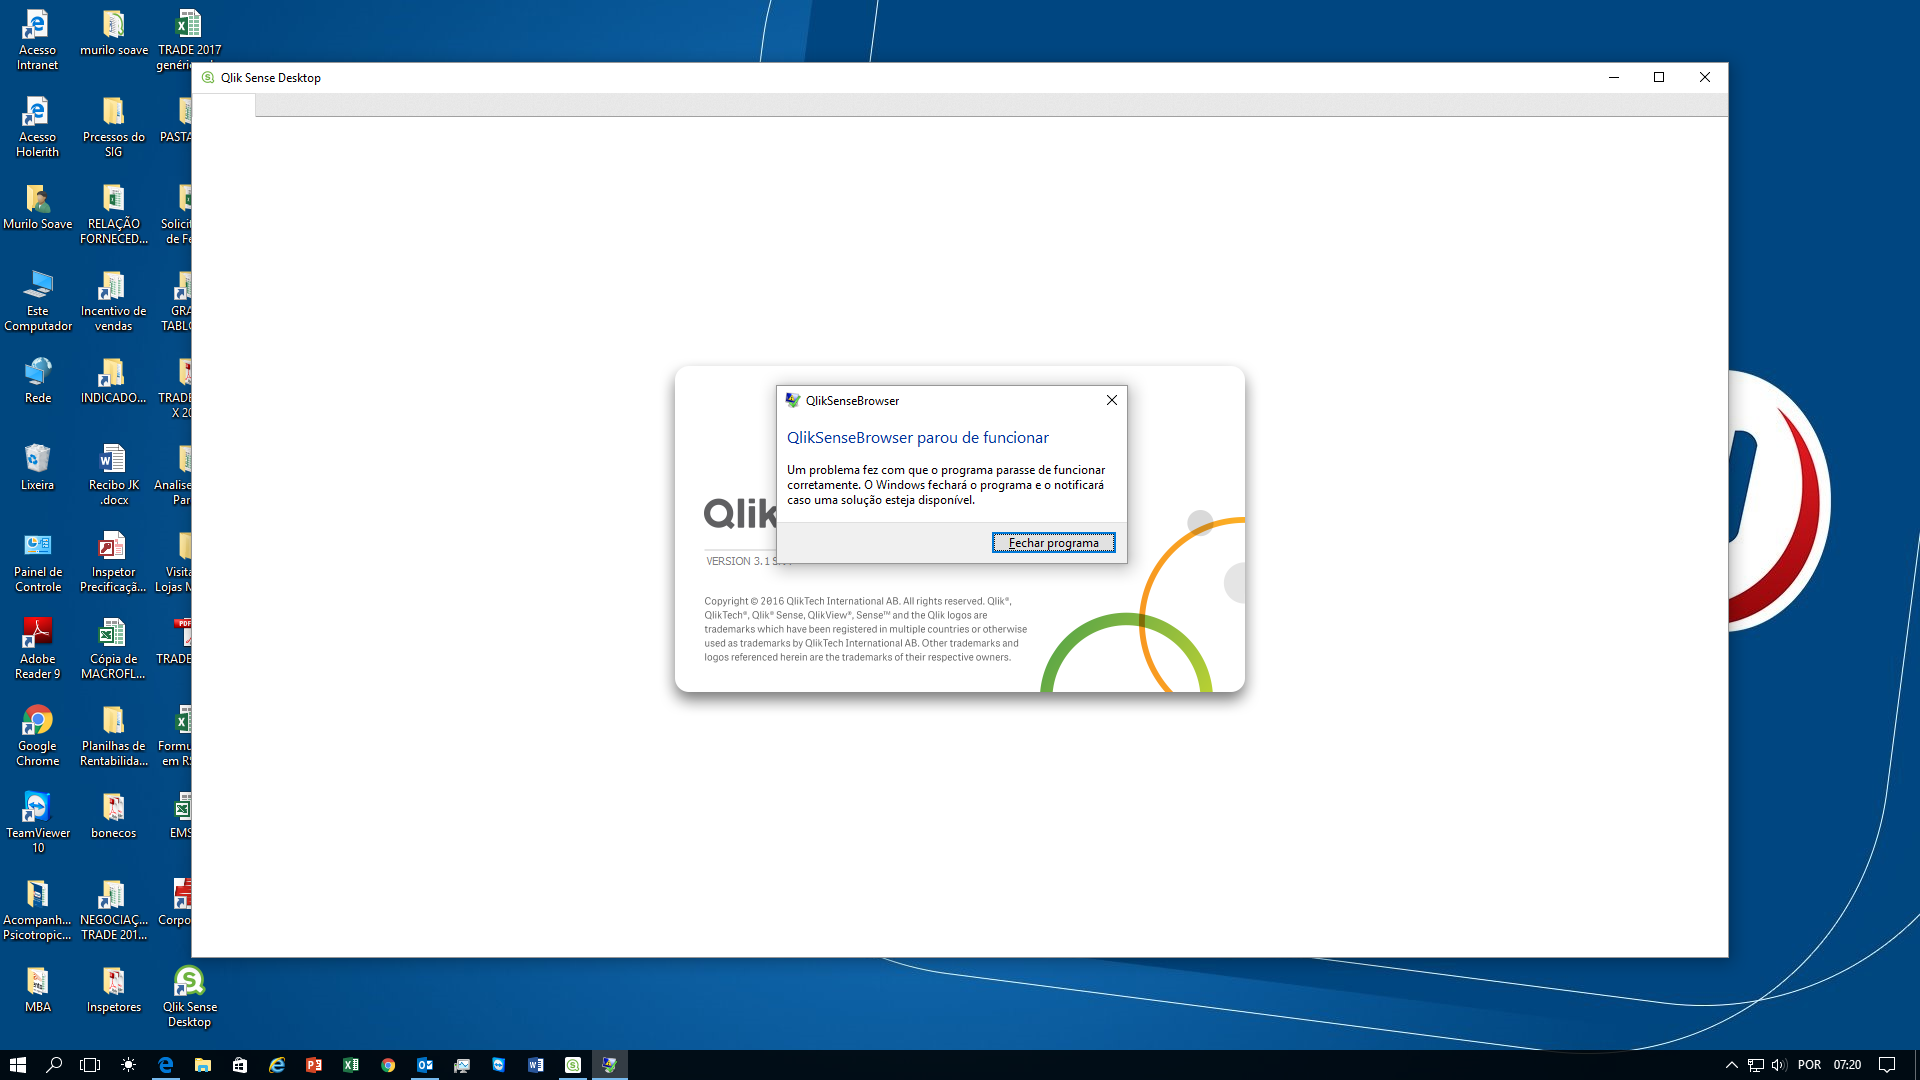
Task: Click the MBA desktop icon
Action: (x=37, y=989)
